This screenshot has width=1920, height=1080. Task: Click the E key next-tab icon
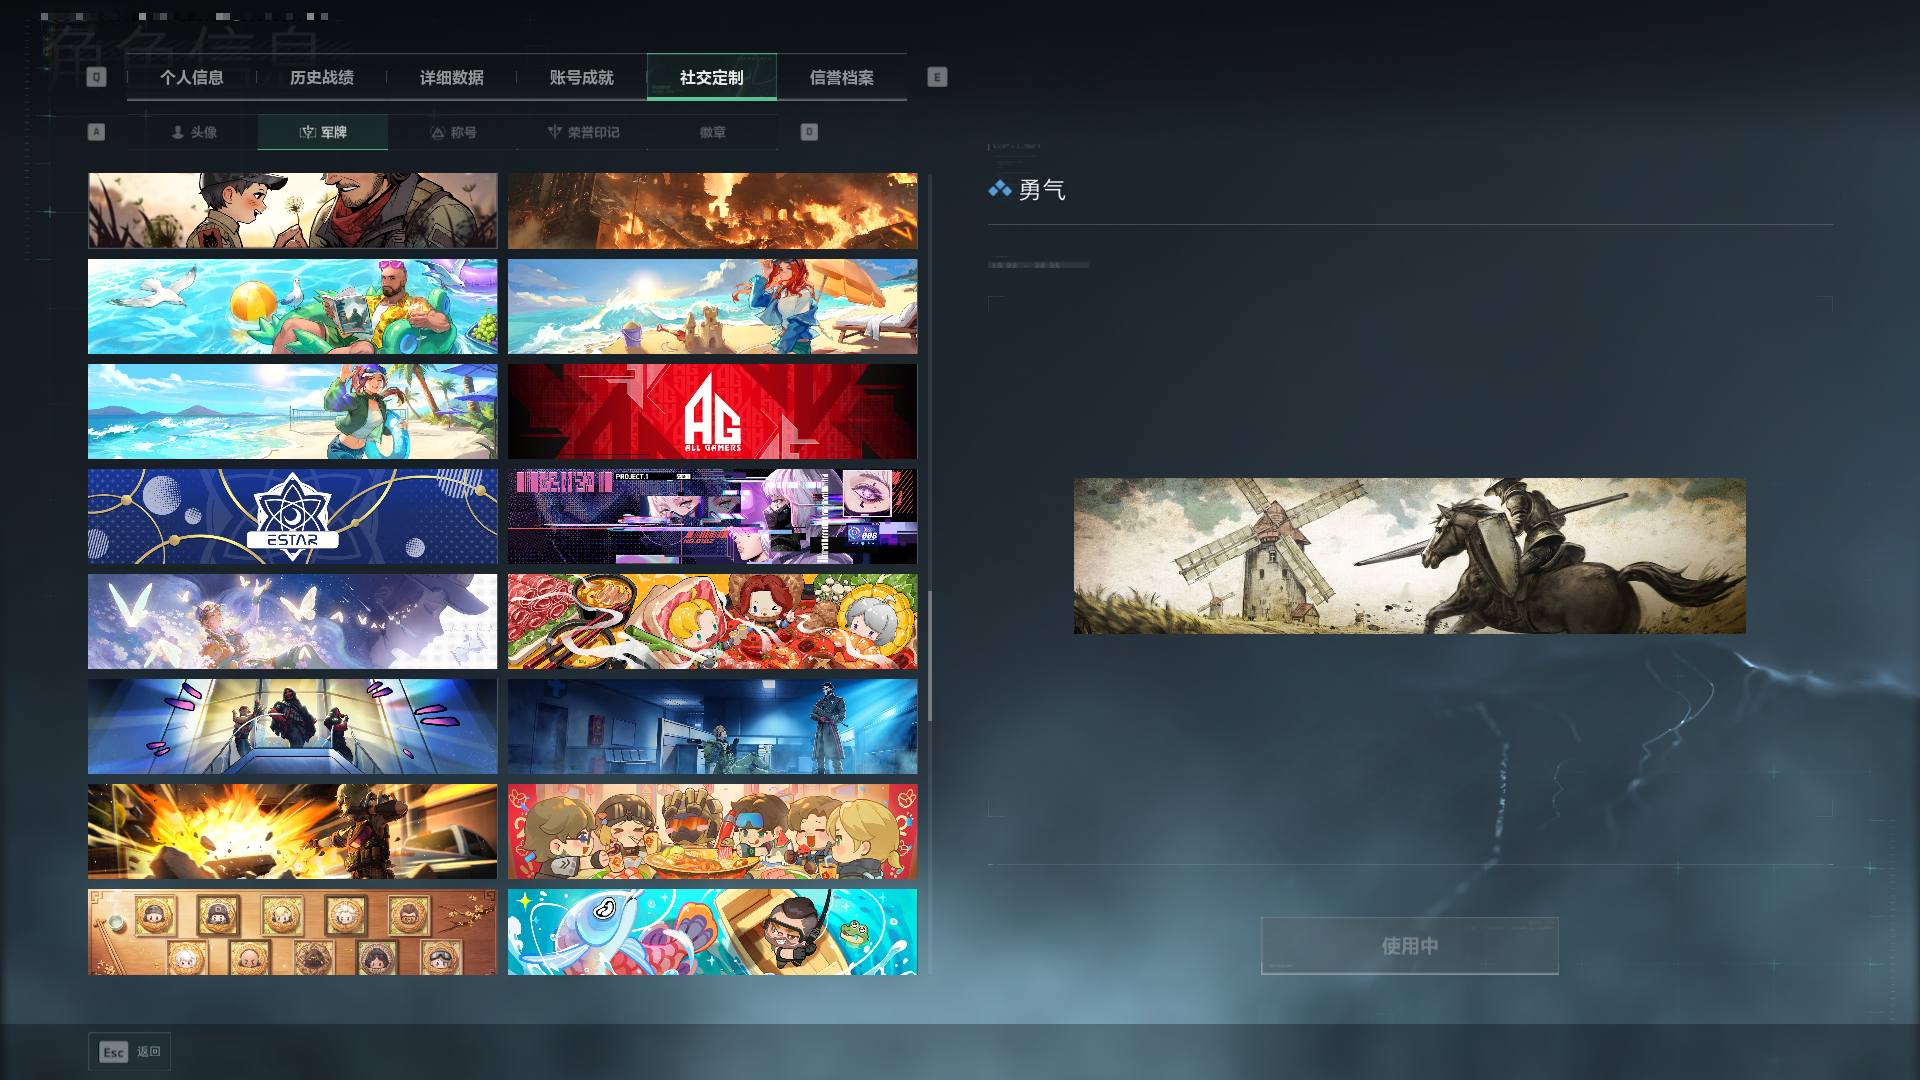point(937,77)
